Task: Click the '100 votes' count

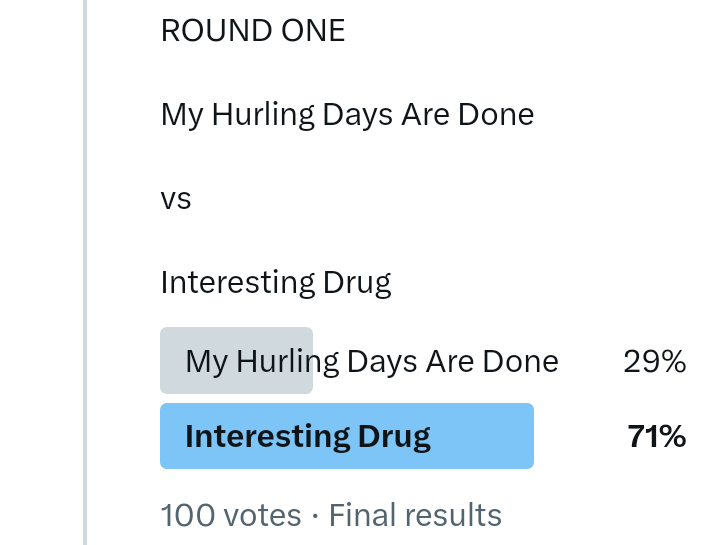Action: [x=230, y=515]
